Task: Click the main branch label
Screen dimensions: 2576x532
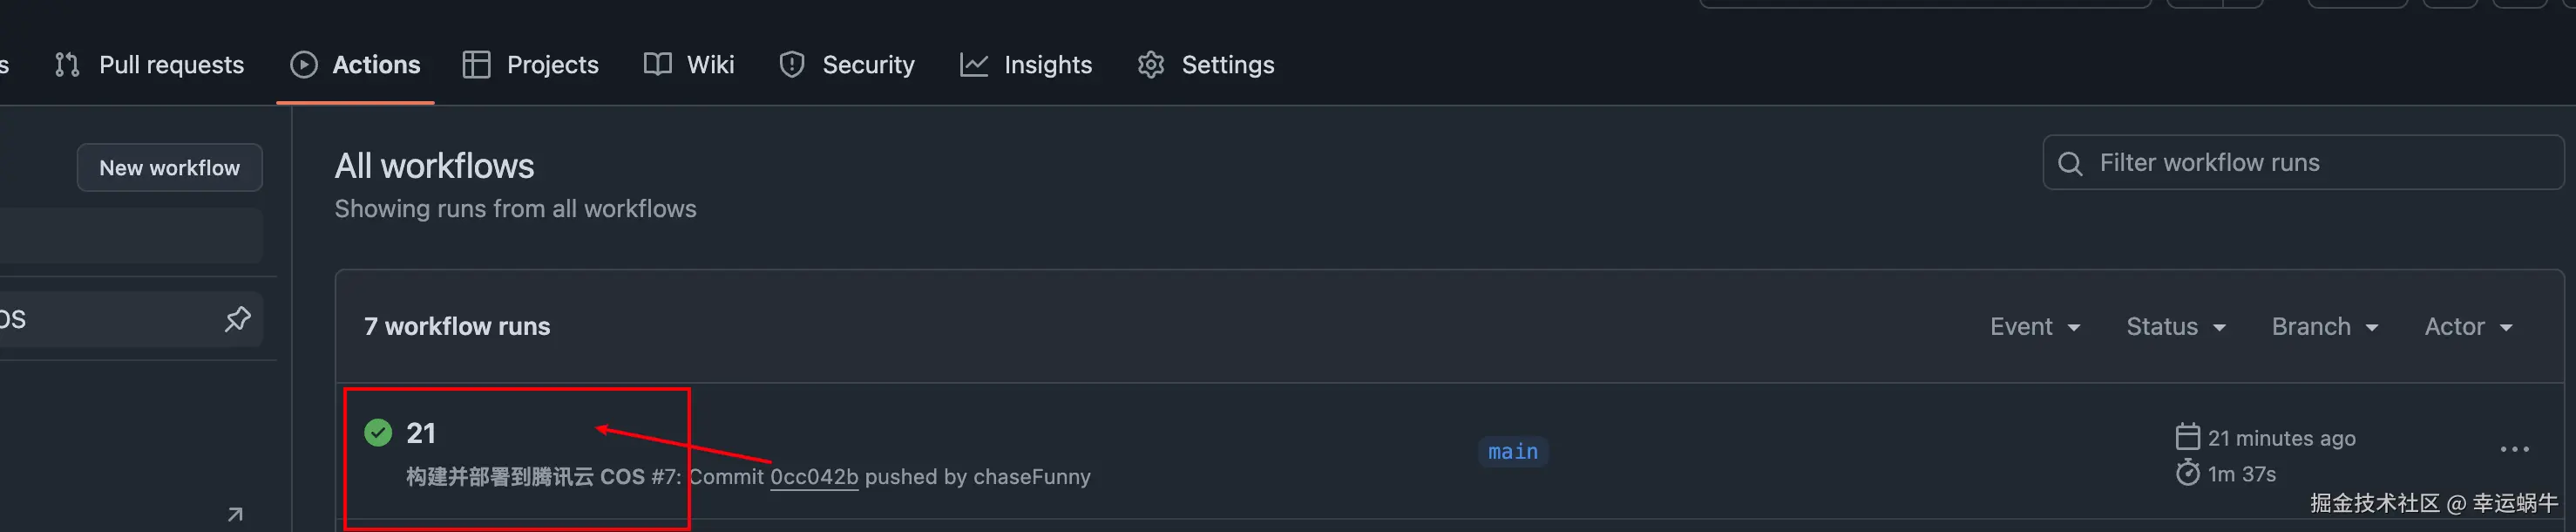Action: 1512,452
